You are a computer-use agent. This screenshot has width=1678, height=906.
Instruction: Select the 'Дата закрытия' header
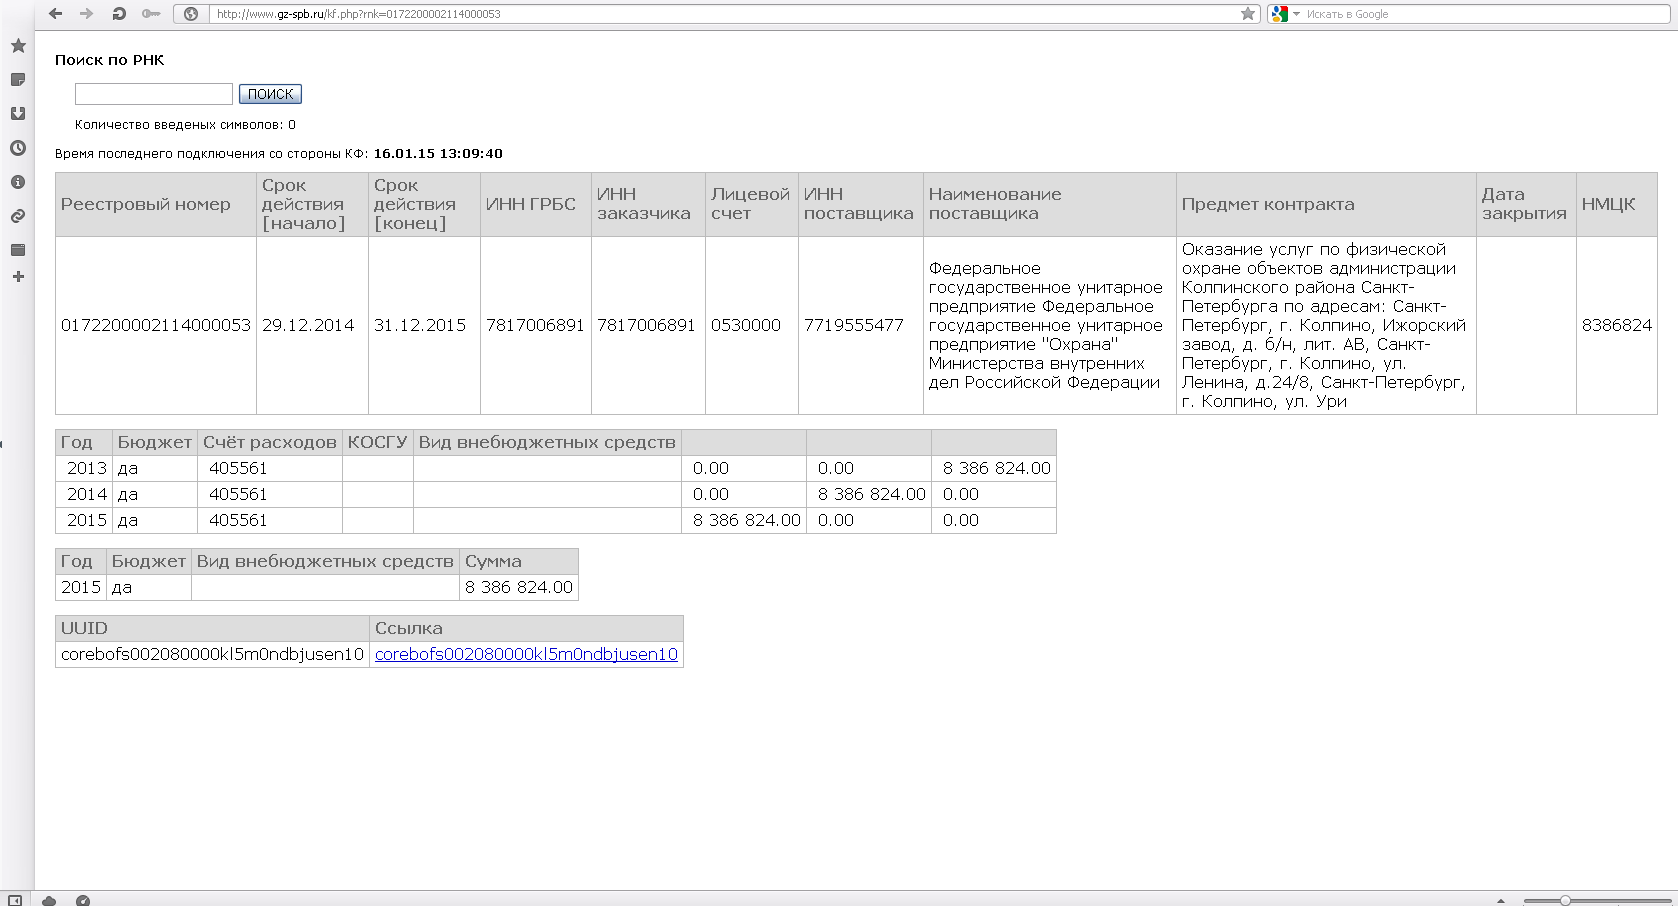pos(1526,204)
